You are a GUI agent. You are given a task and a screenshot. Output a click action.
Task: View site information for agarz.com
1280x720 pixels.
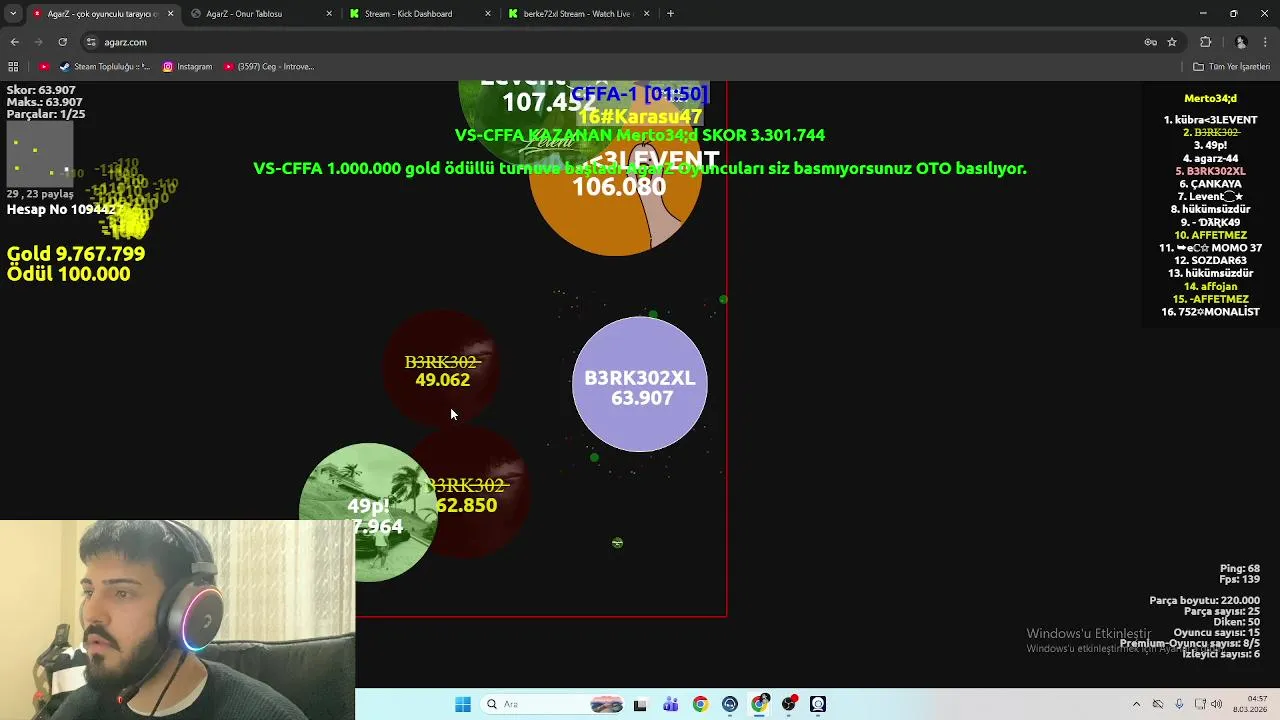point(91,42)
